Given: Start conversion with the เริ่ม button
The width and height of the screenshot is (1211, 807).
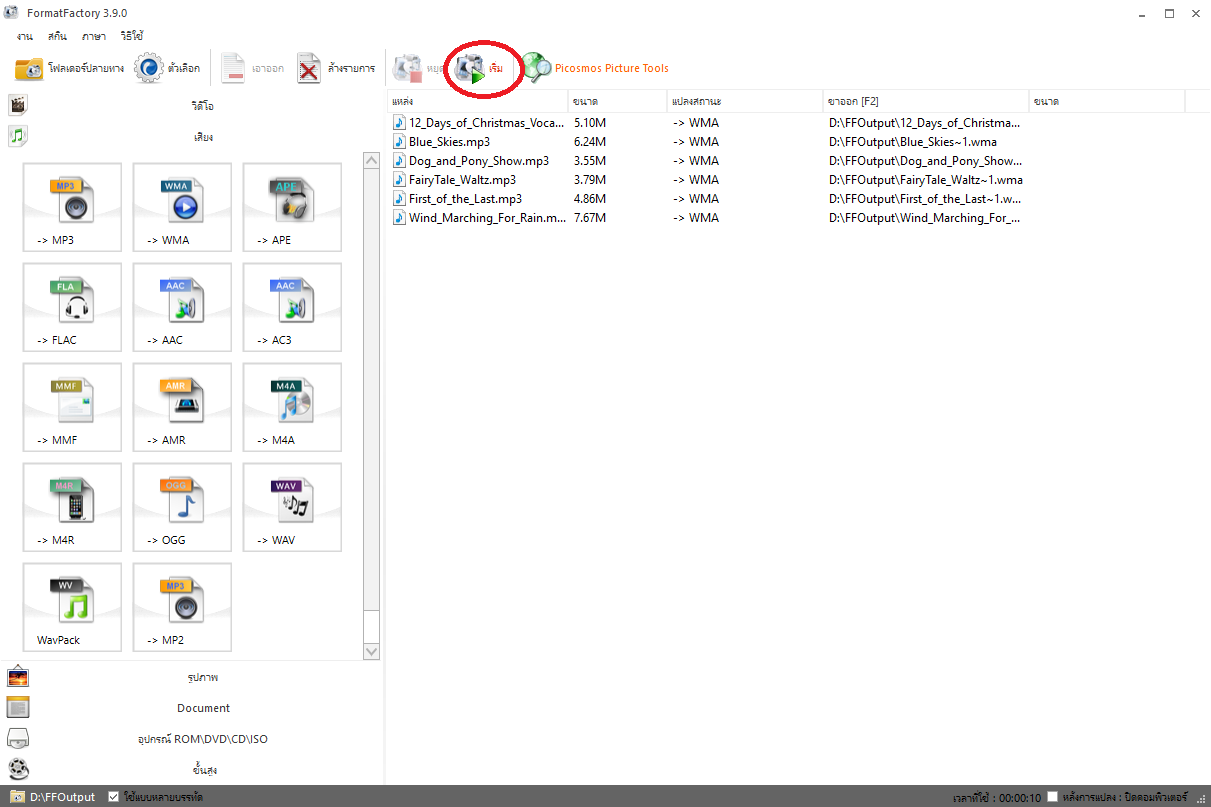Looking at the screenshot, I should click(x=478, y=68).
